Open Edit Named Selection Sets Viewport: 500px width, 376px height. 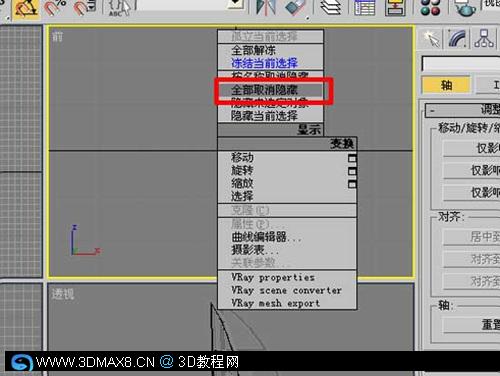coord(119,8)
